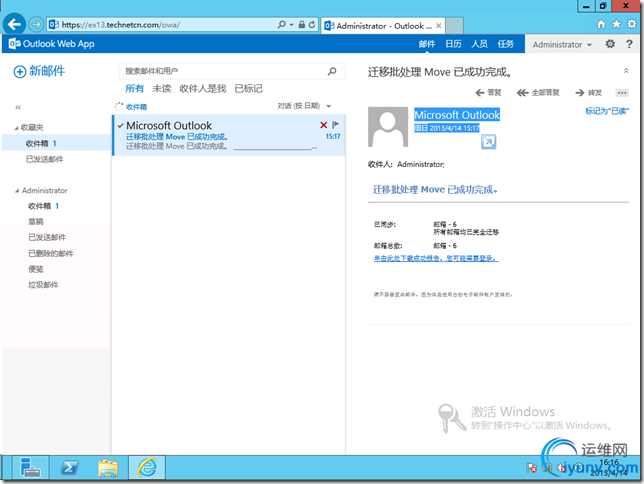Open browser tools gear icon
The image size is (644, 484).
pyautogui.click(x=632, y=24)
